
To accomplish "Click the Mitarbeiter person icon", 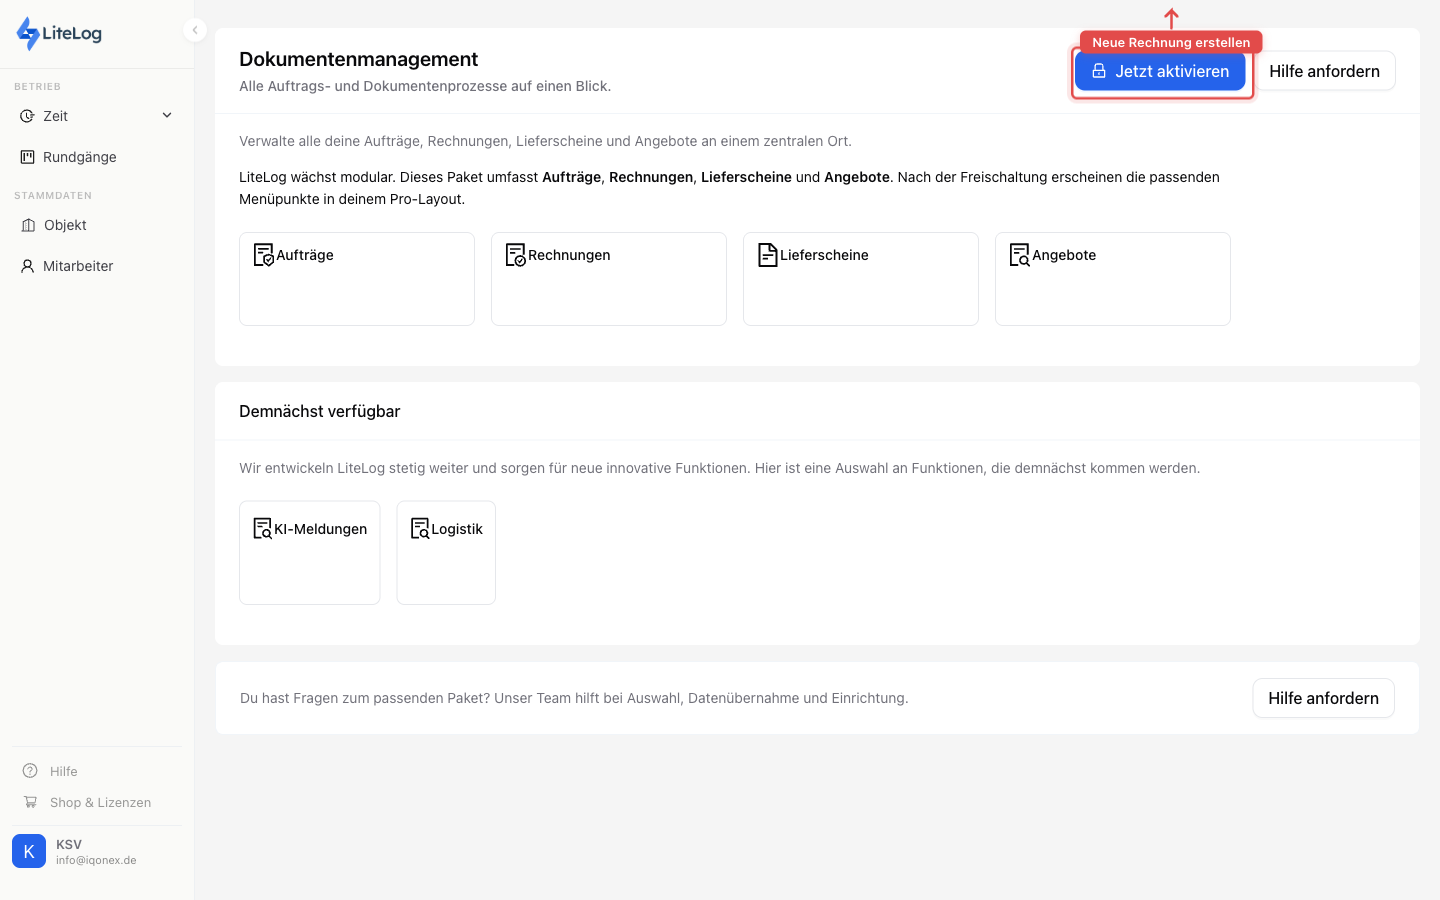I will (26, 266).
